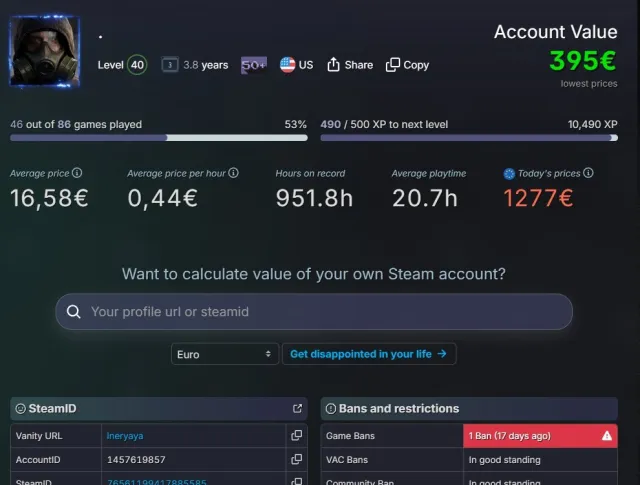The height and width of the screenshot is (485, 640).
Task: Click the 10,490 XP total text
Action: tap(593, 125)
